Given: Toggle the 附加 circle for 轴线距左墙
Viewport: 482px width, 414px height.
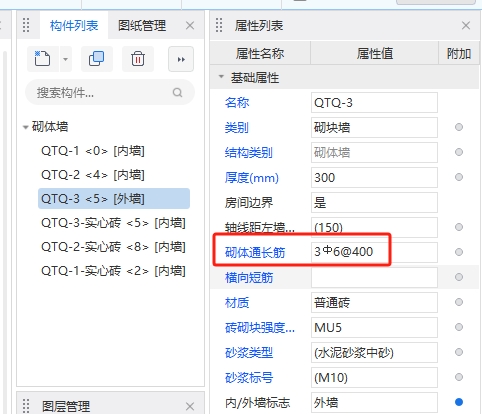Looking at the screenshot, I should 459,227.
